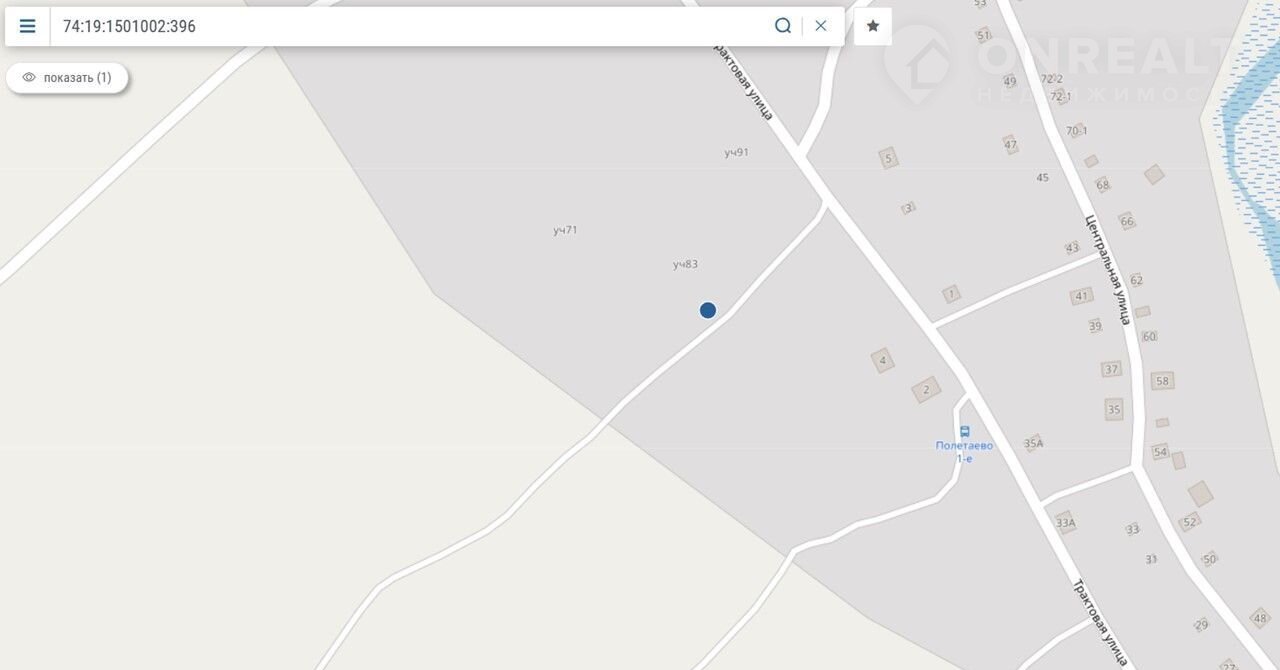Viewport: 1280px width, 670px height.
Task: Select the уч91 plot label
Action: (x=737, y=152)
